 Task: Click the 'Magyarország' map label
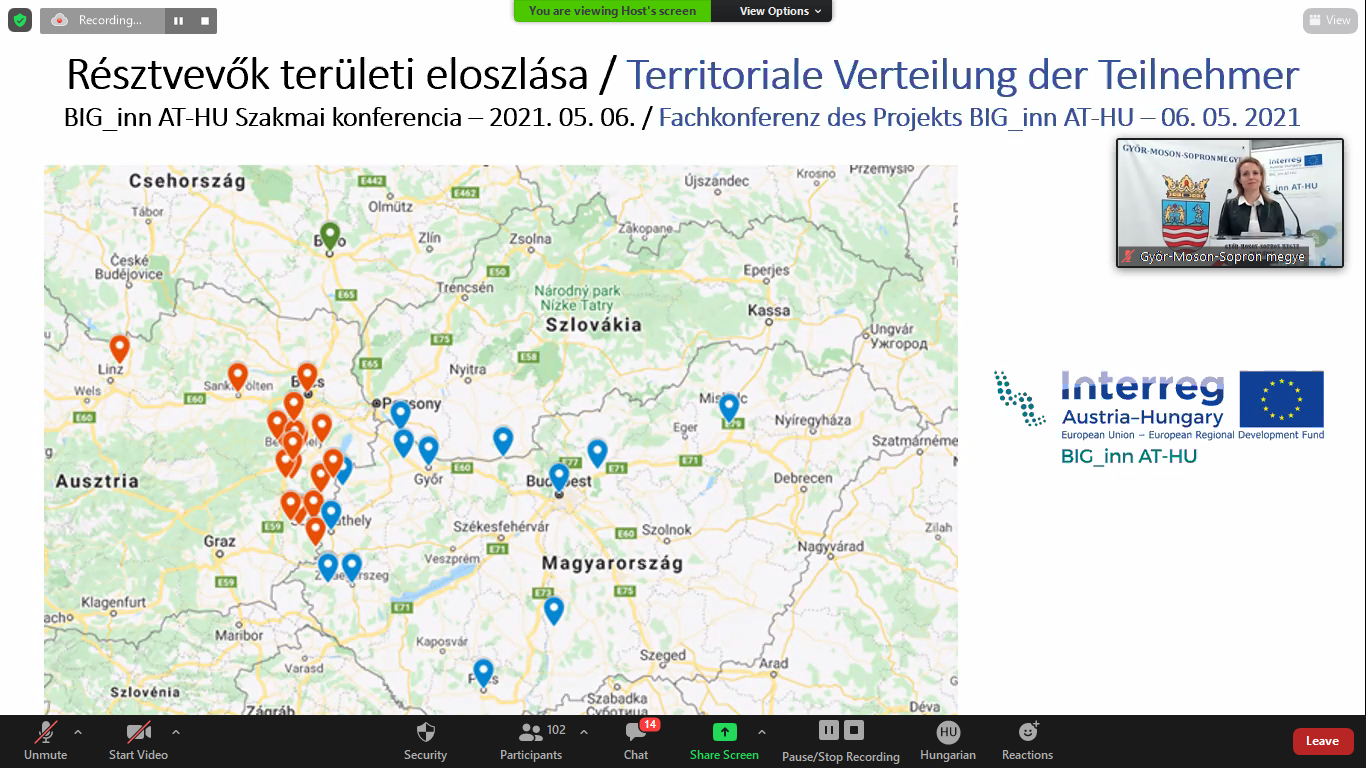(612, 564)
